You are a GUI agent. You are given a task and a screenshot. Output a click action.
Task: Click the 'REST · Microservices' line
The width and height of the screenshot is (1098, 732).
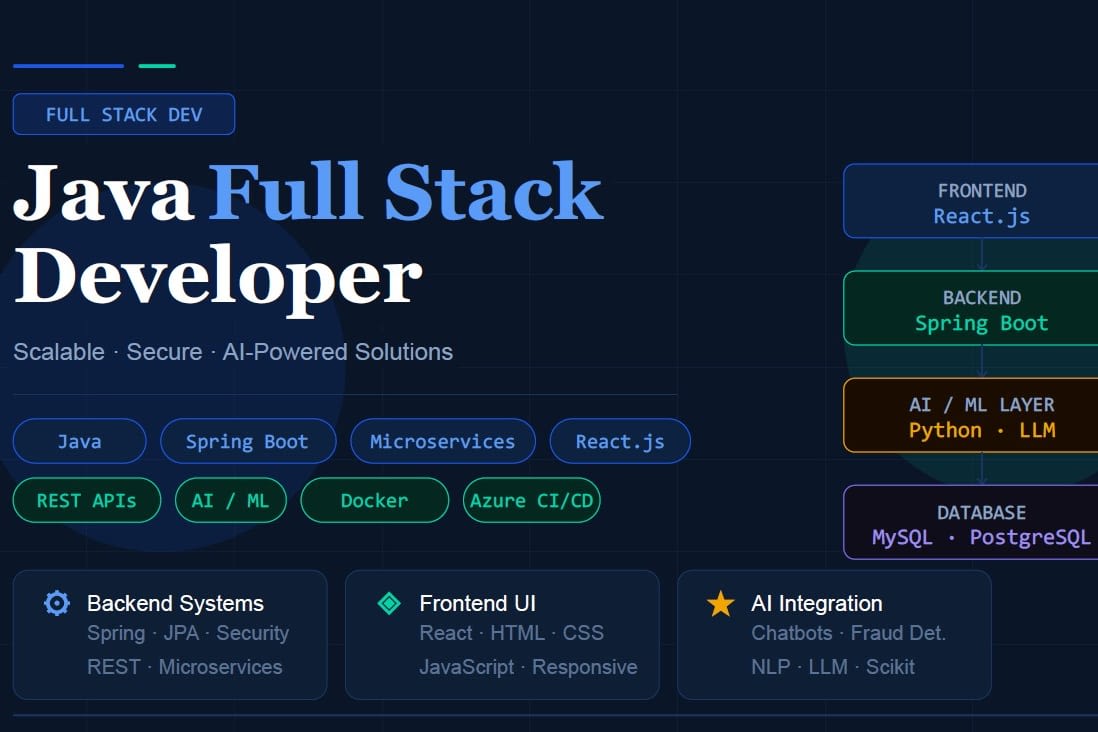(x=185, y=667)
